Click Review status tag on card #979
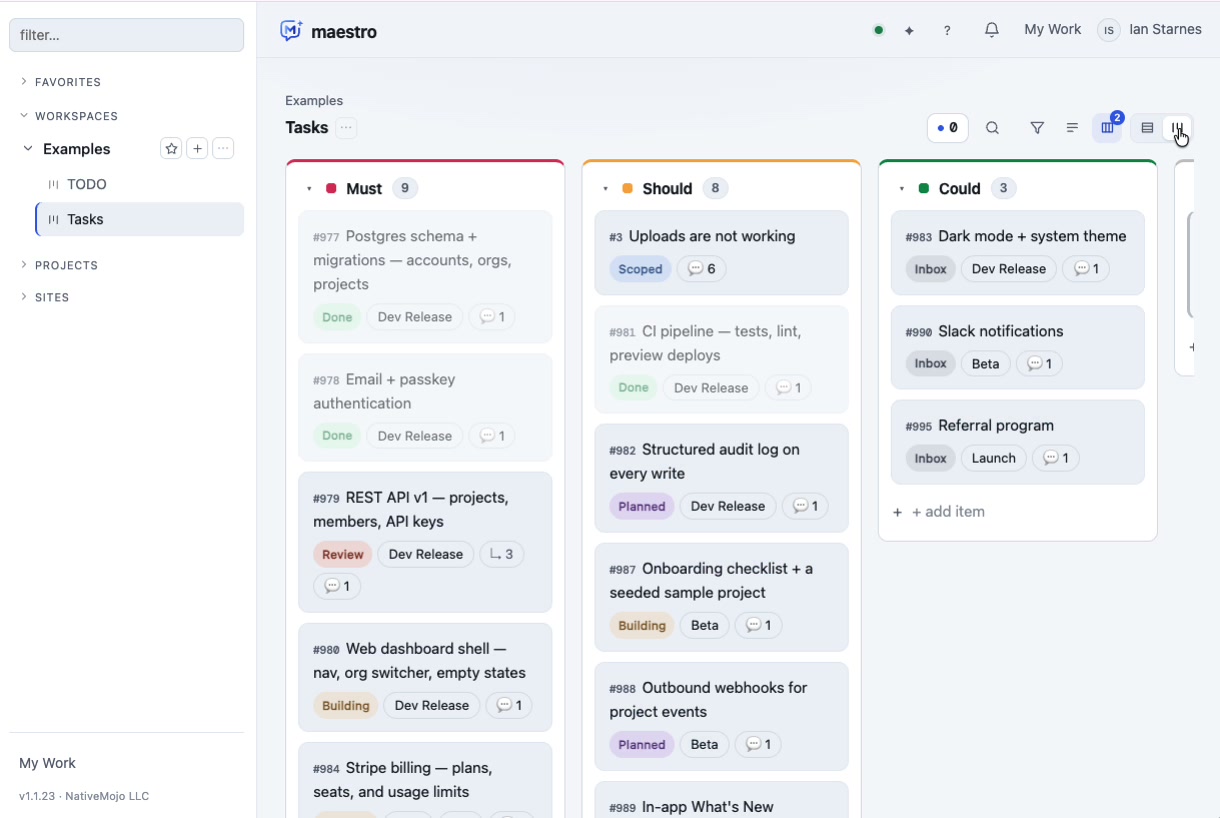 tap(343, 554)
